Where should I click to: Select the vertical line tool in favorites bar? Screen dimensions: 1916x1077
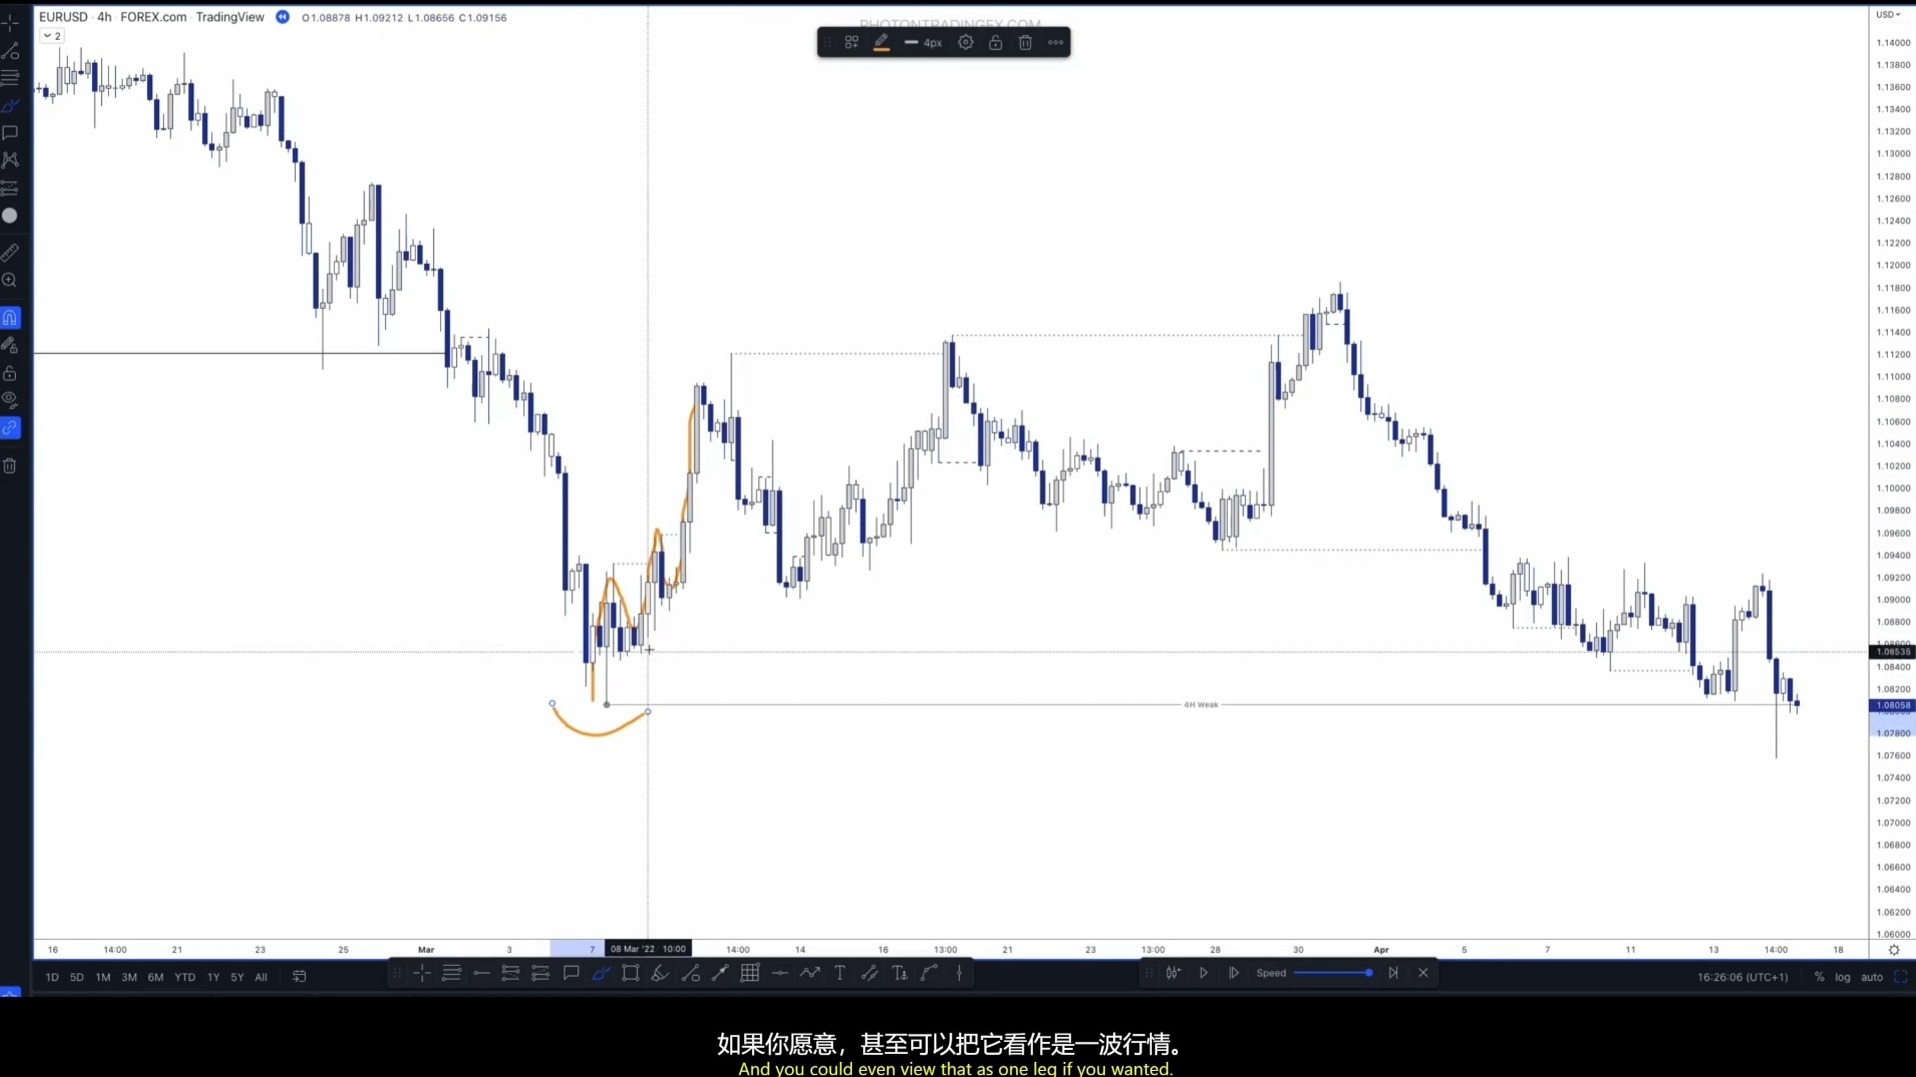[x=959, y=973]
